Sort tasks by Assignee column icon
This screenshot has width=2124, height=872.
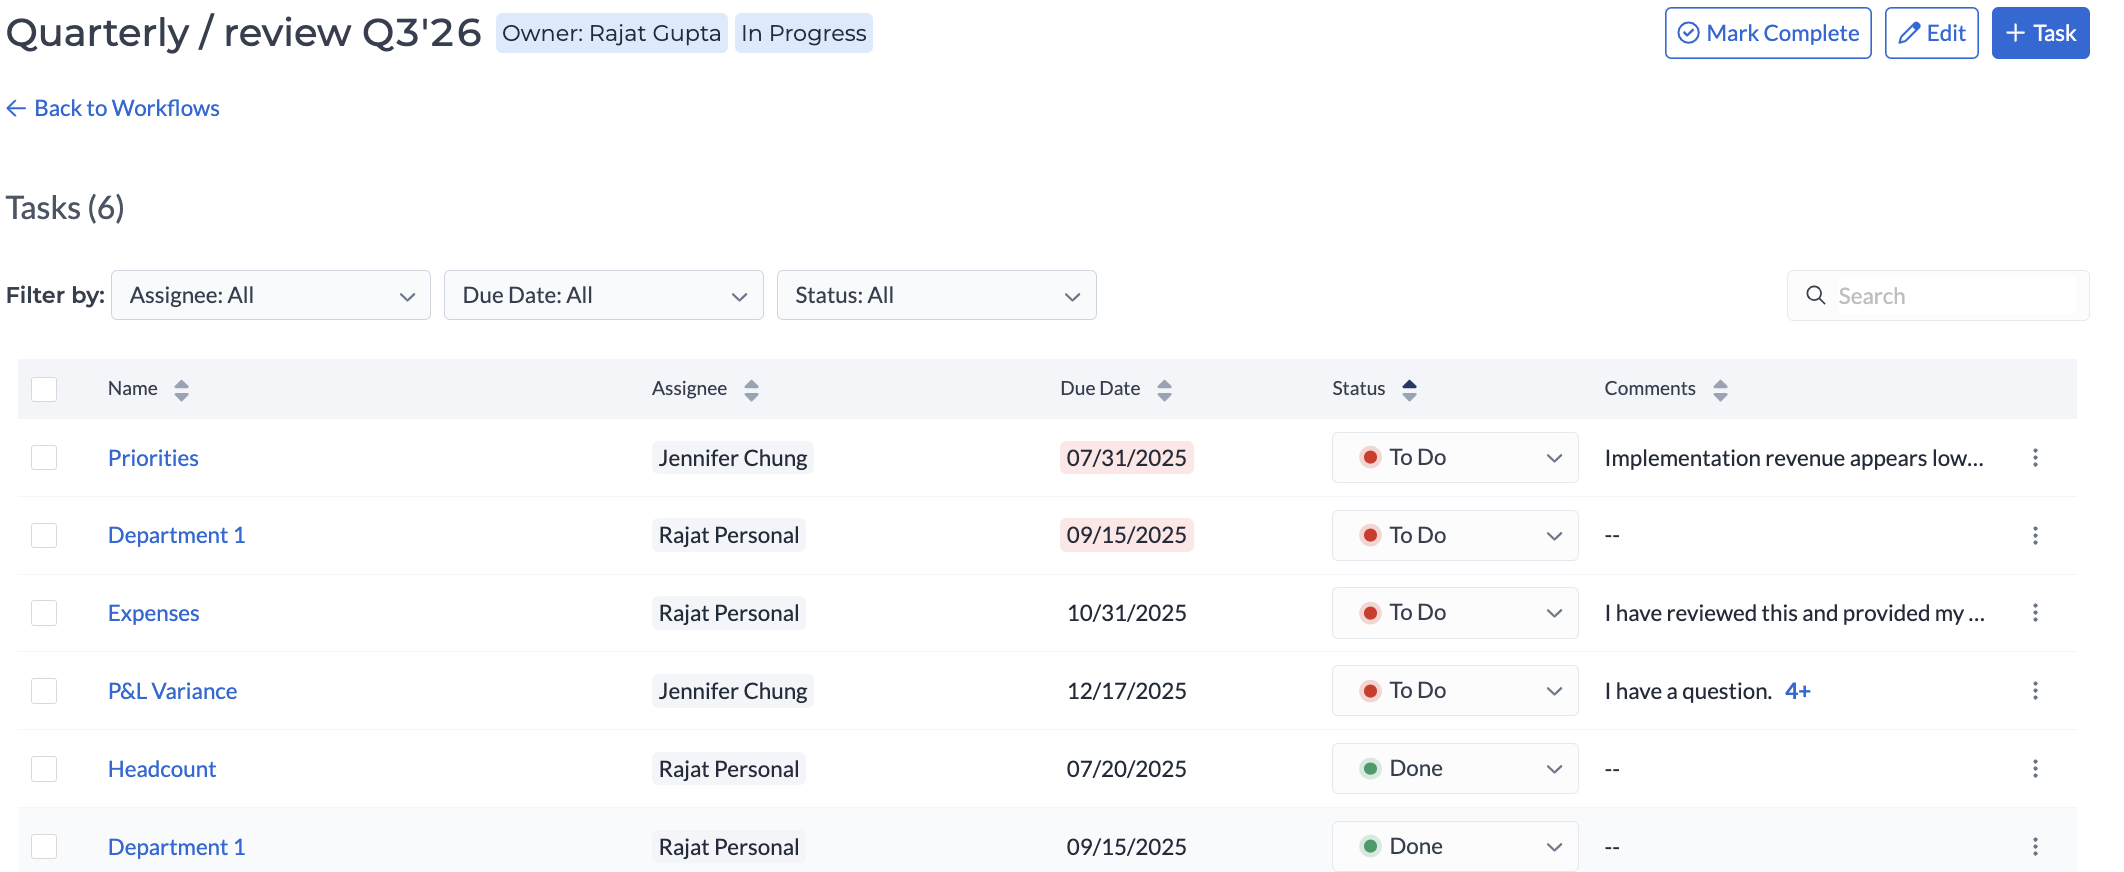click(x=751, y=389)
